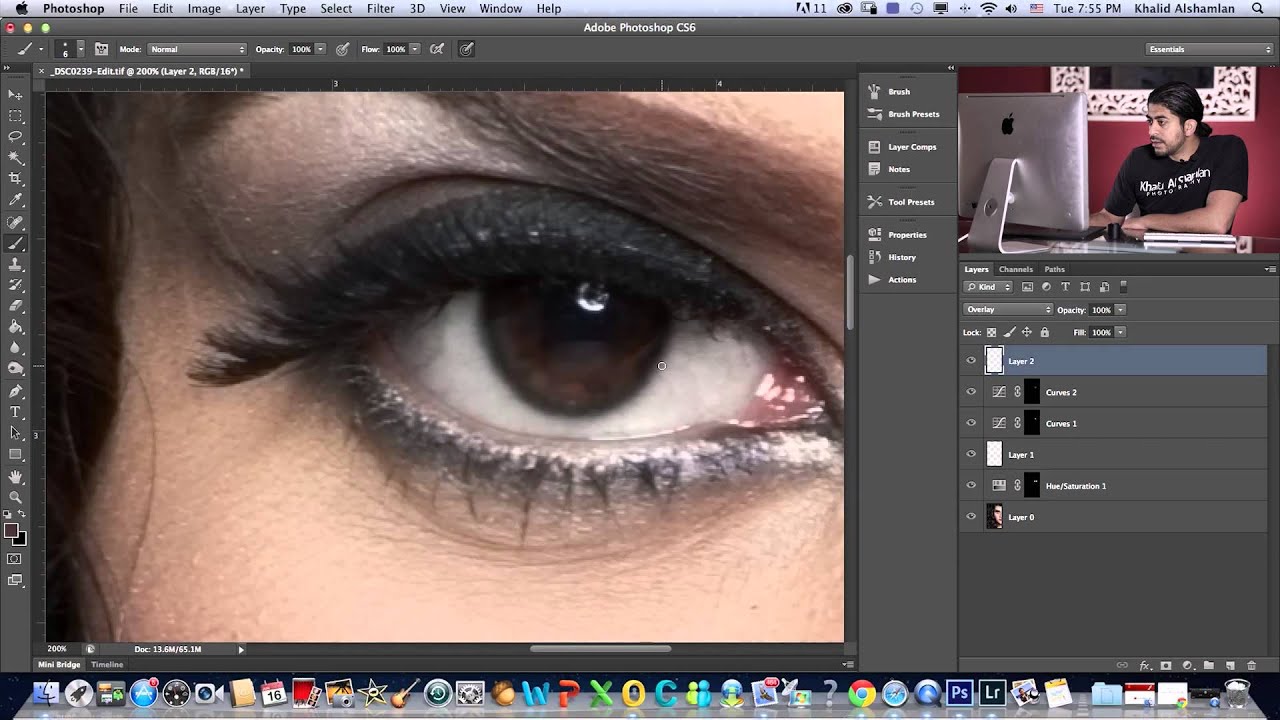Click the Delete layer trash icon

1251,665
